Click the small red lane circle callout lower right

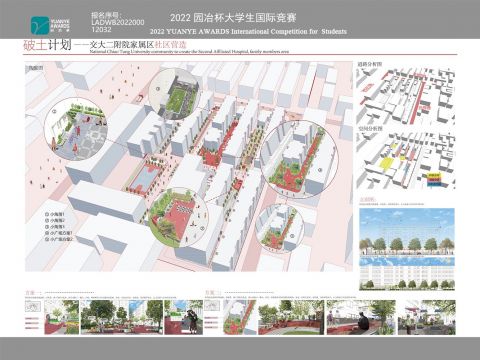(280, 228)
